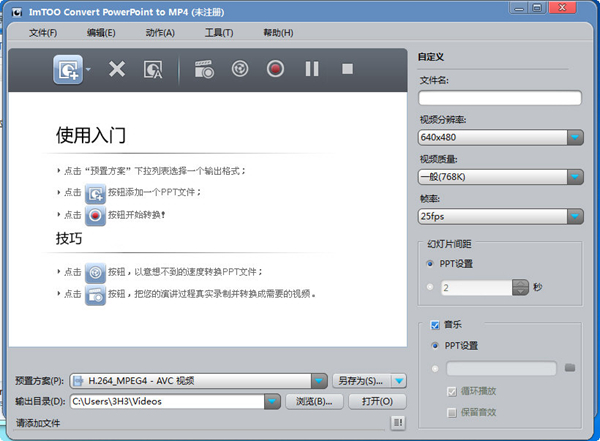The image size is (600, 441).
Task: Click the 浏览(B)... button
Action: pyautogui.click(x=315, y=401)
